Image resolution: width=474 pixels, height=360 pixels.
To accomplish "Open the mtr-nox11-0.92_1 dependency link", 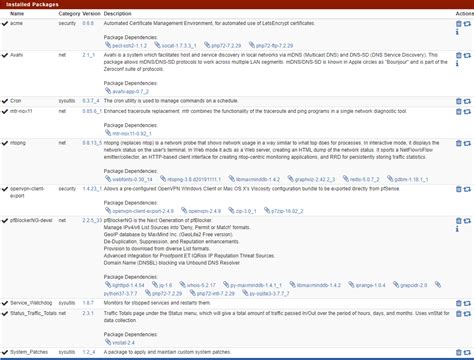I will tap(128, 133).
